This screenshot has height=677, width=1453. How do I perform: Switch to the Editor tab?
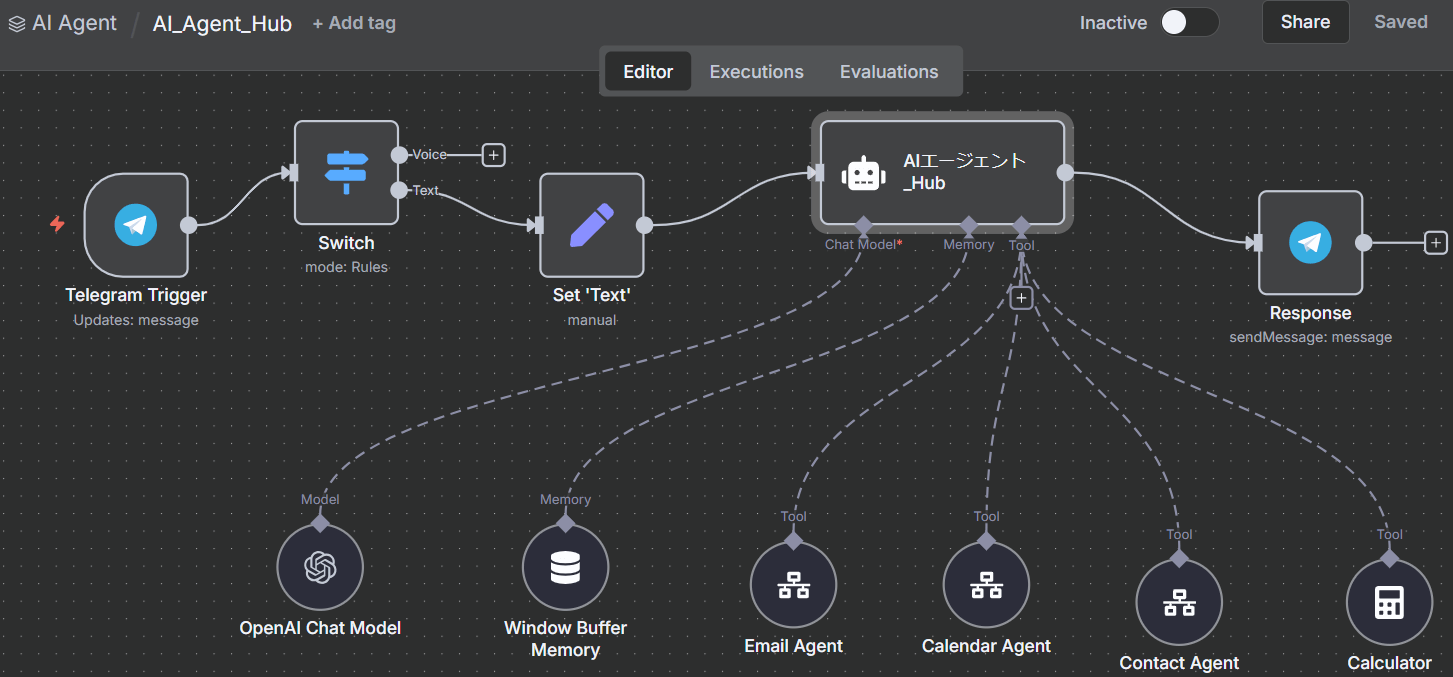click(x=648, y=72)
